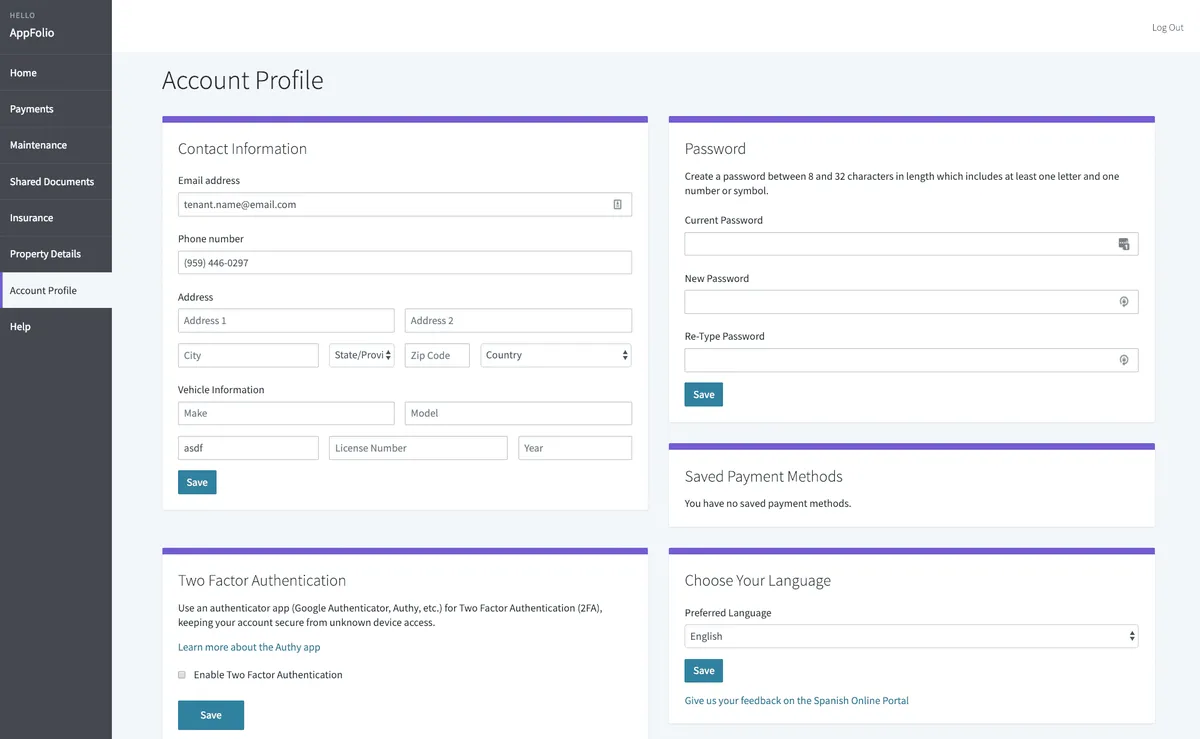
Task: Go to Payments in the sidebar
Action: click(32, 109)
